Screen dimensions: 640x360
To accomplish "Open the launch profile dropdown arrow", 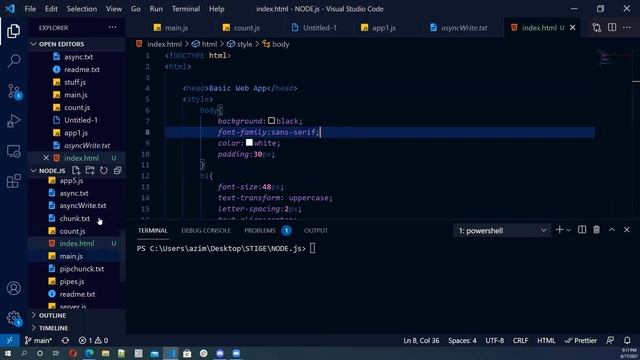I will coord(569,230).
